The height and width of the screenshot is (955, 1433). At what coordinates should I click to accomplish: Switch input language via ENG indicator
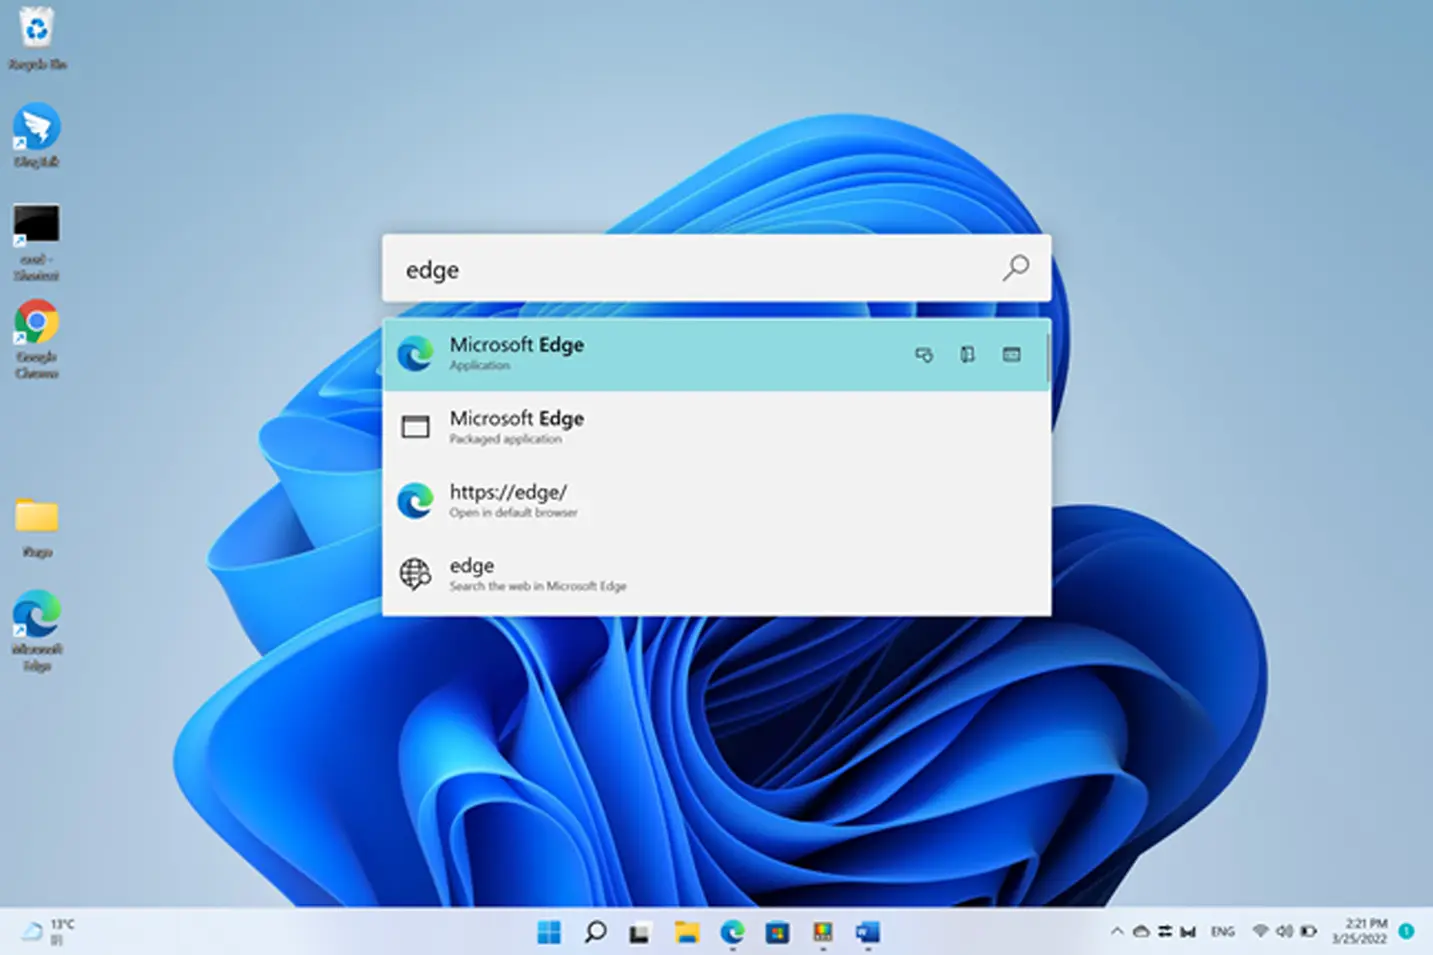1223,931
